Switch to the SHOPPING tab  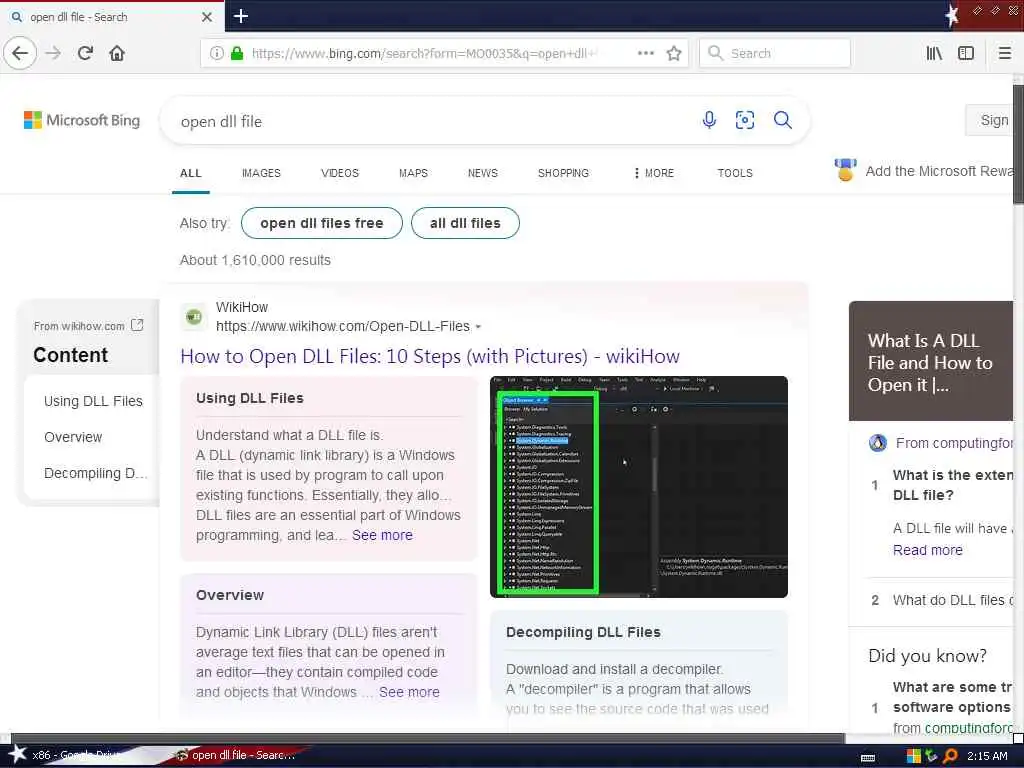[563, 173]
